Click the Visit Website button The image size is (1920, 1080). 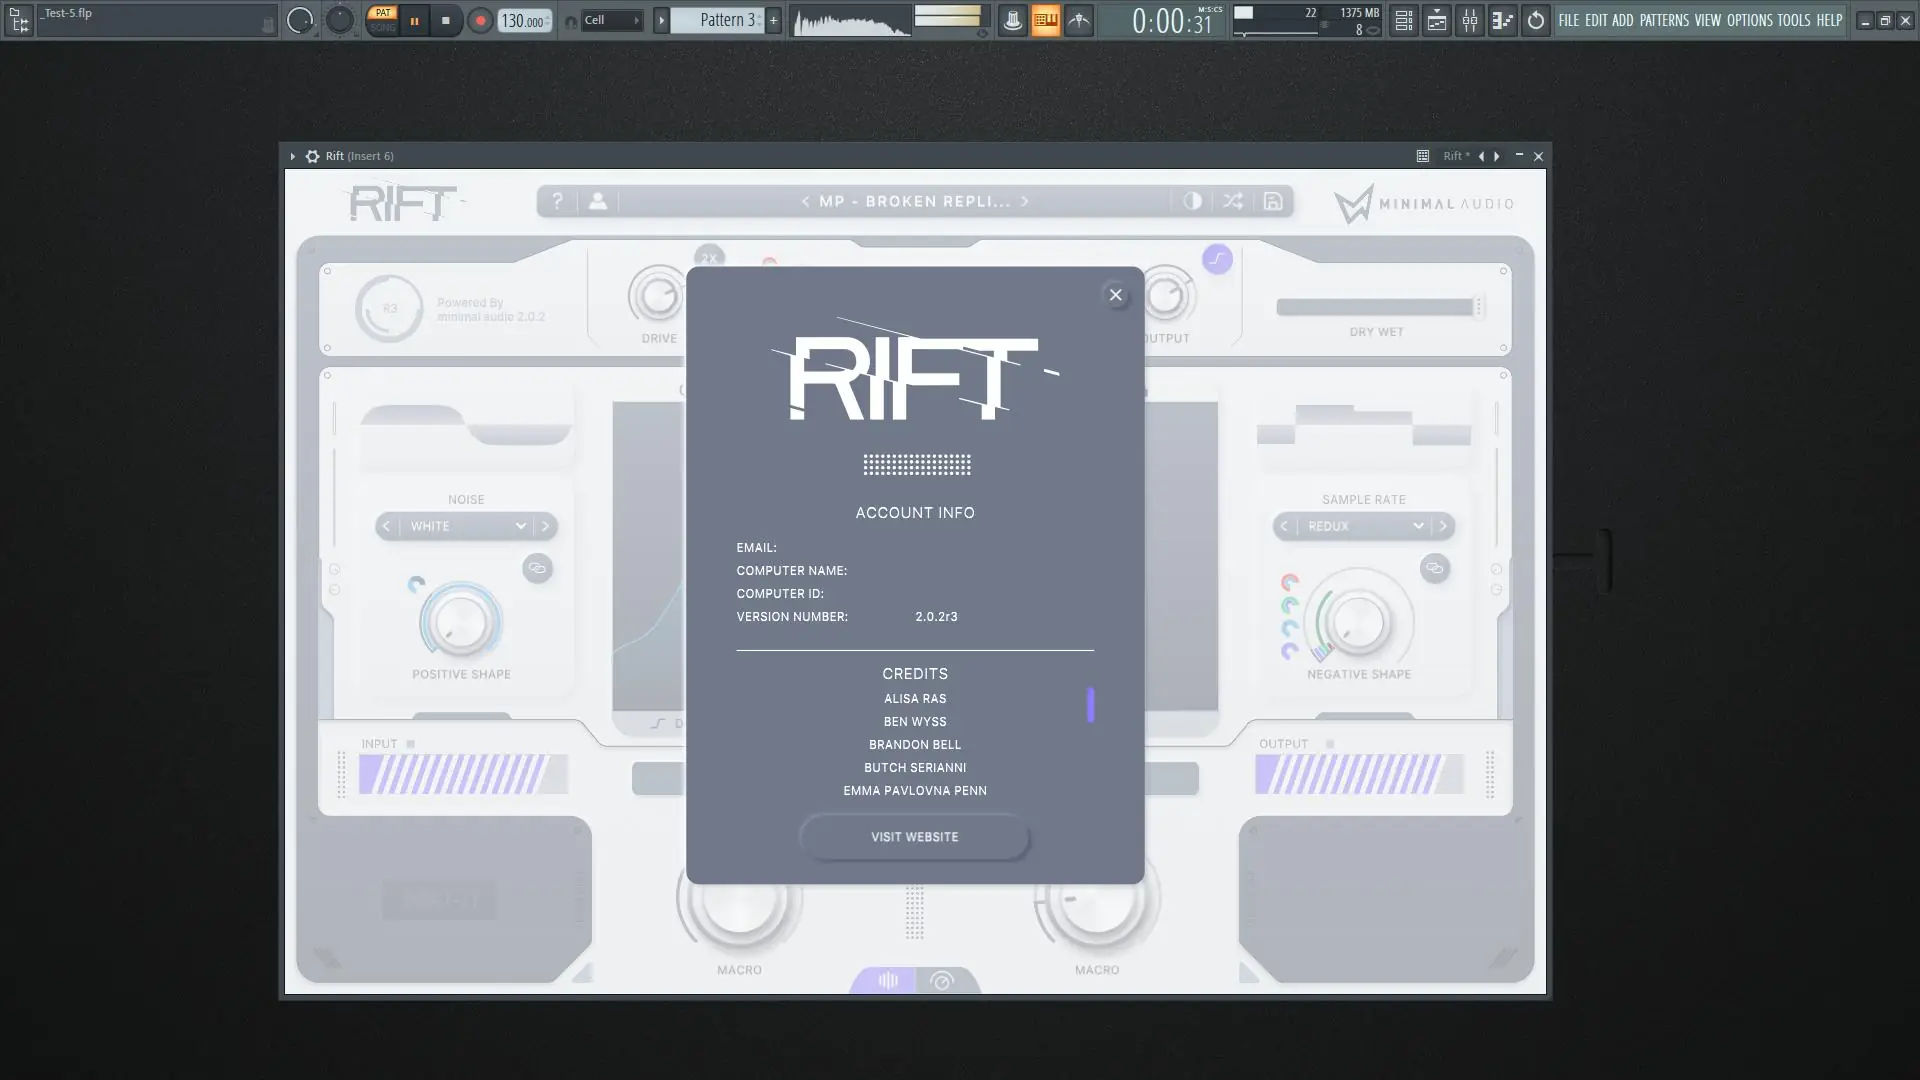[x=914, y=837]
